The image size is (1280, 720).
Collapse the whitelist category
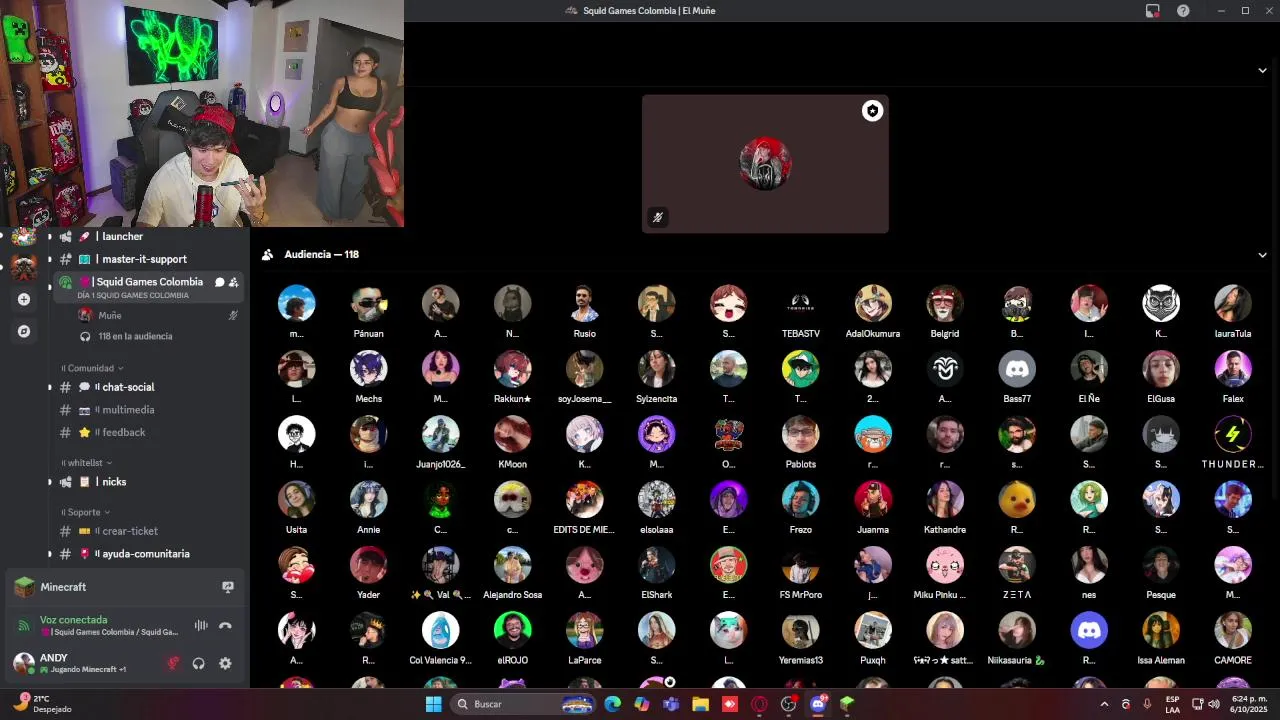pyautogui.click(x=86, y=463)
